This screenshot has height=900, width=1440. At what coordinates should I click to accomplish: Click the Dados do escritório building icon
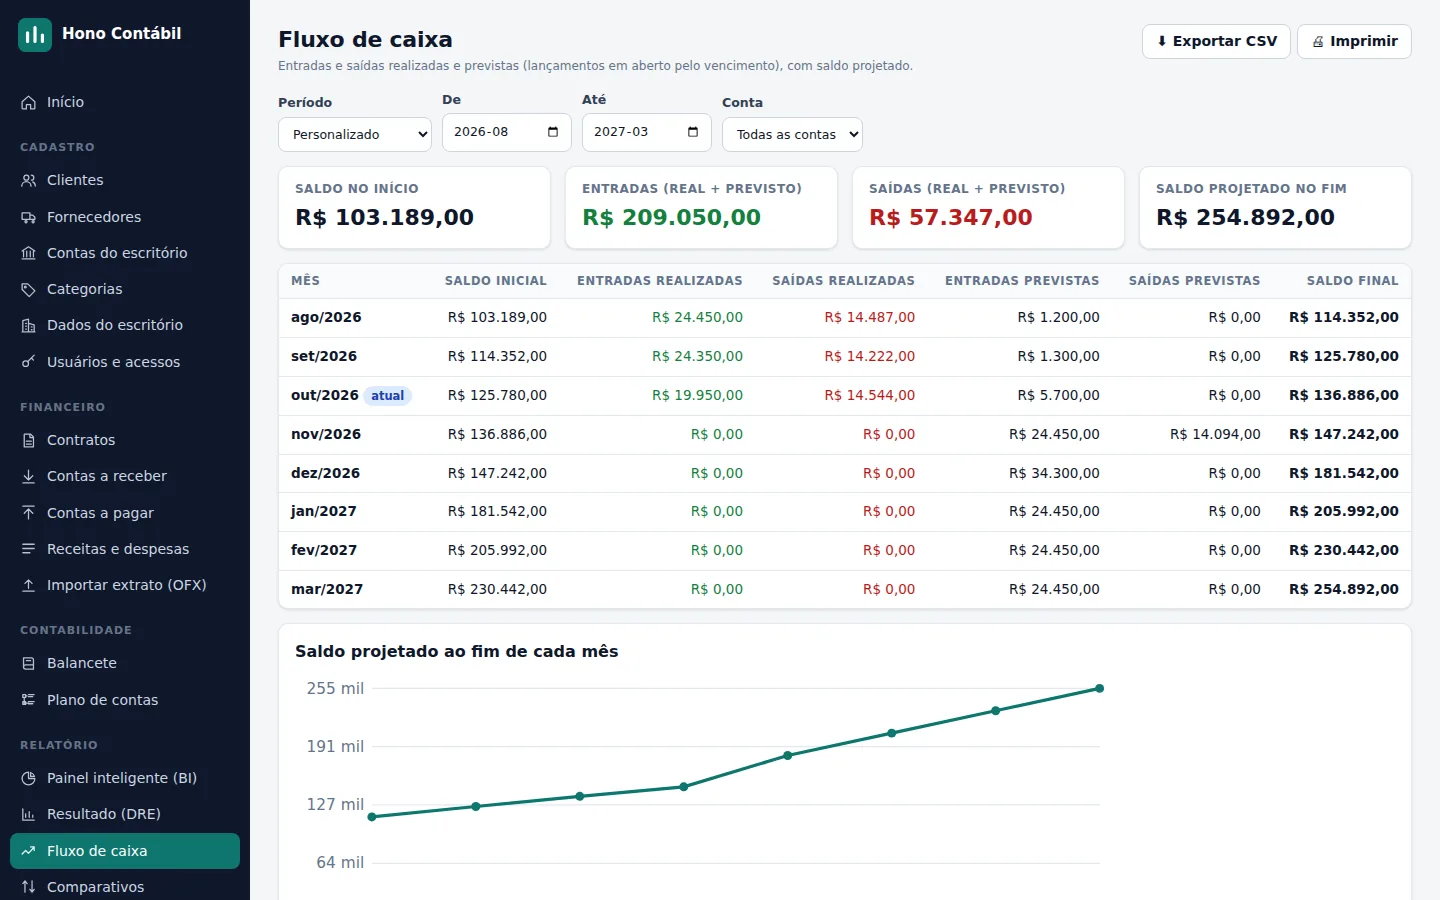click(x=28, y=325)
